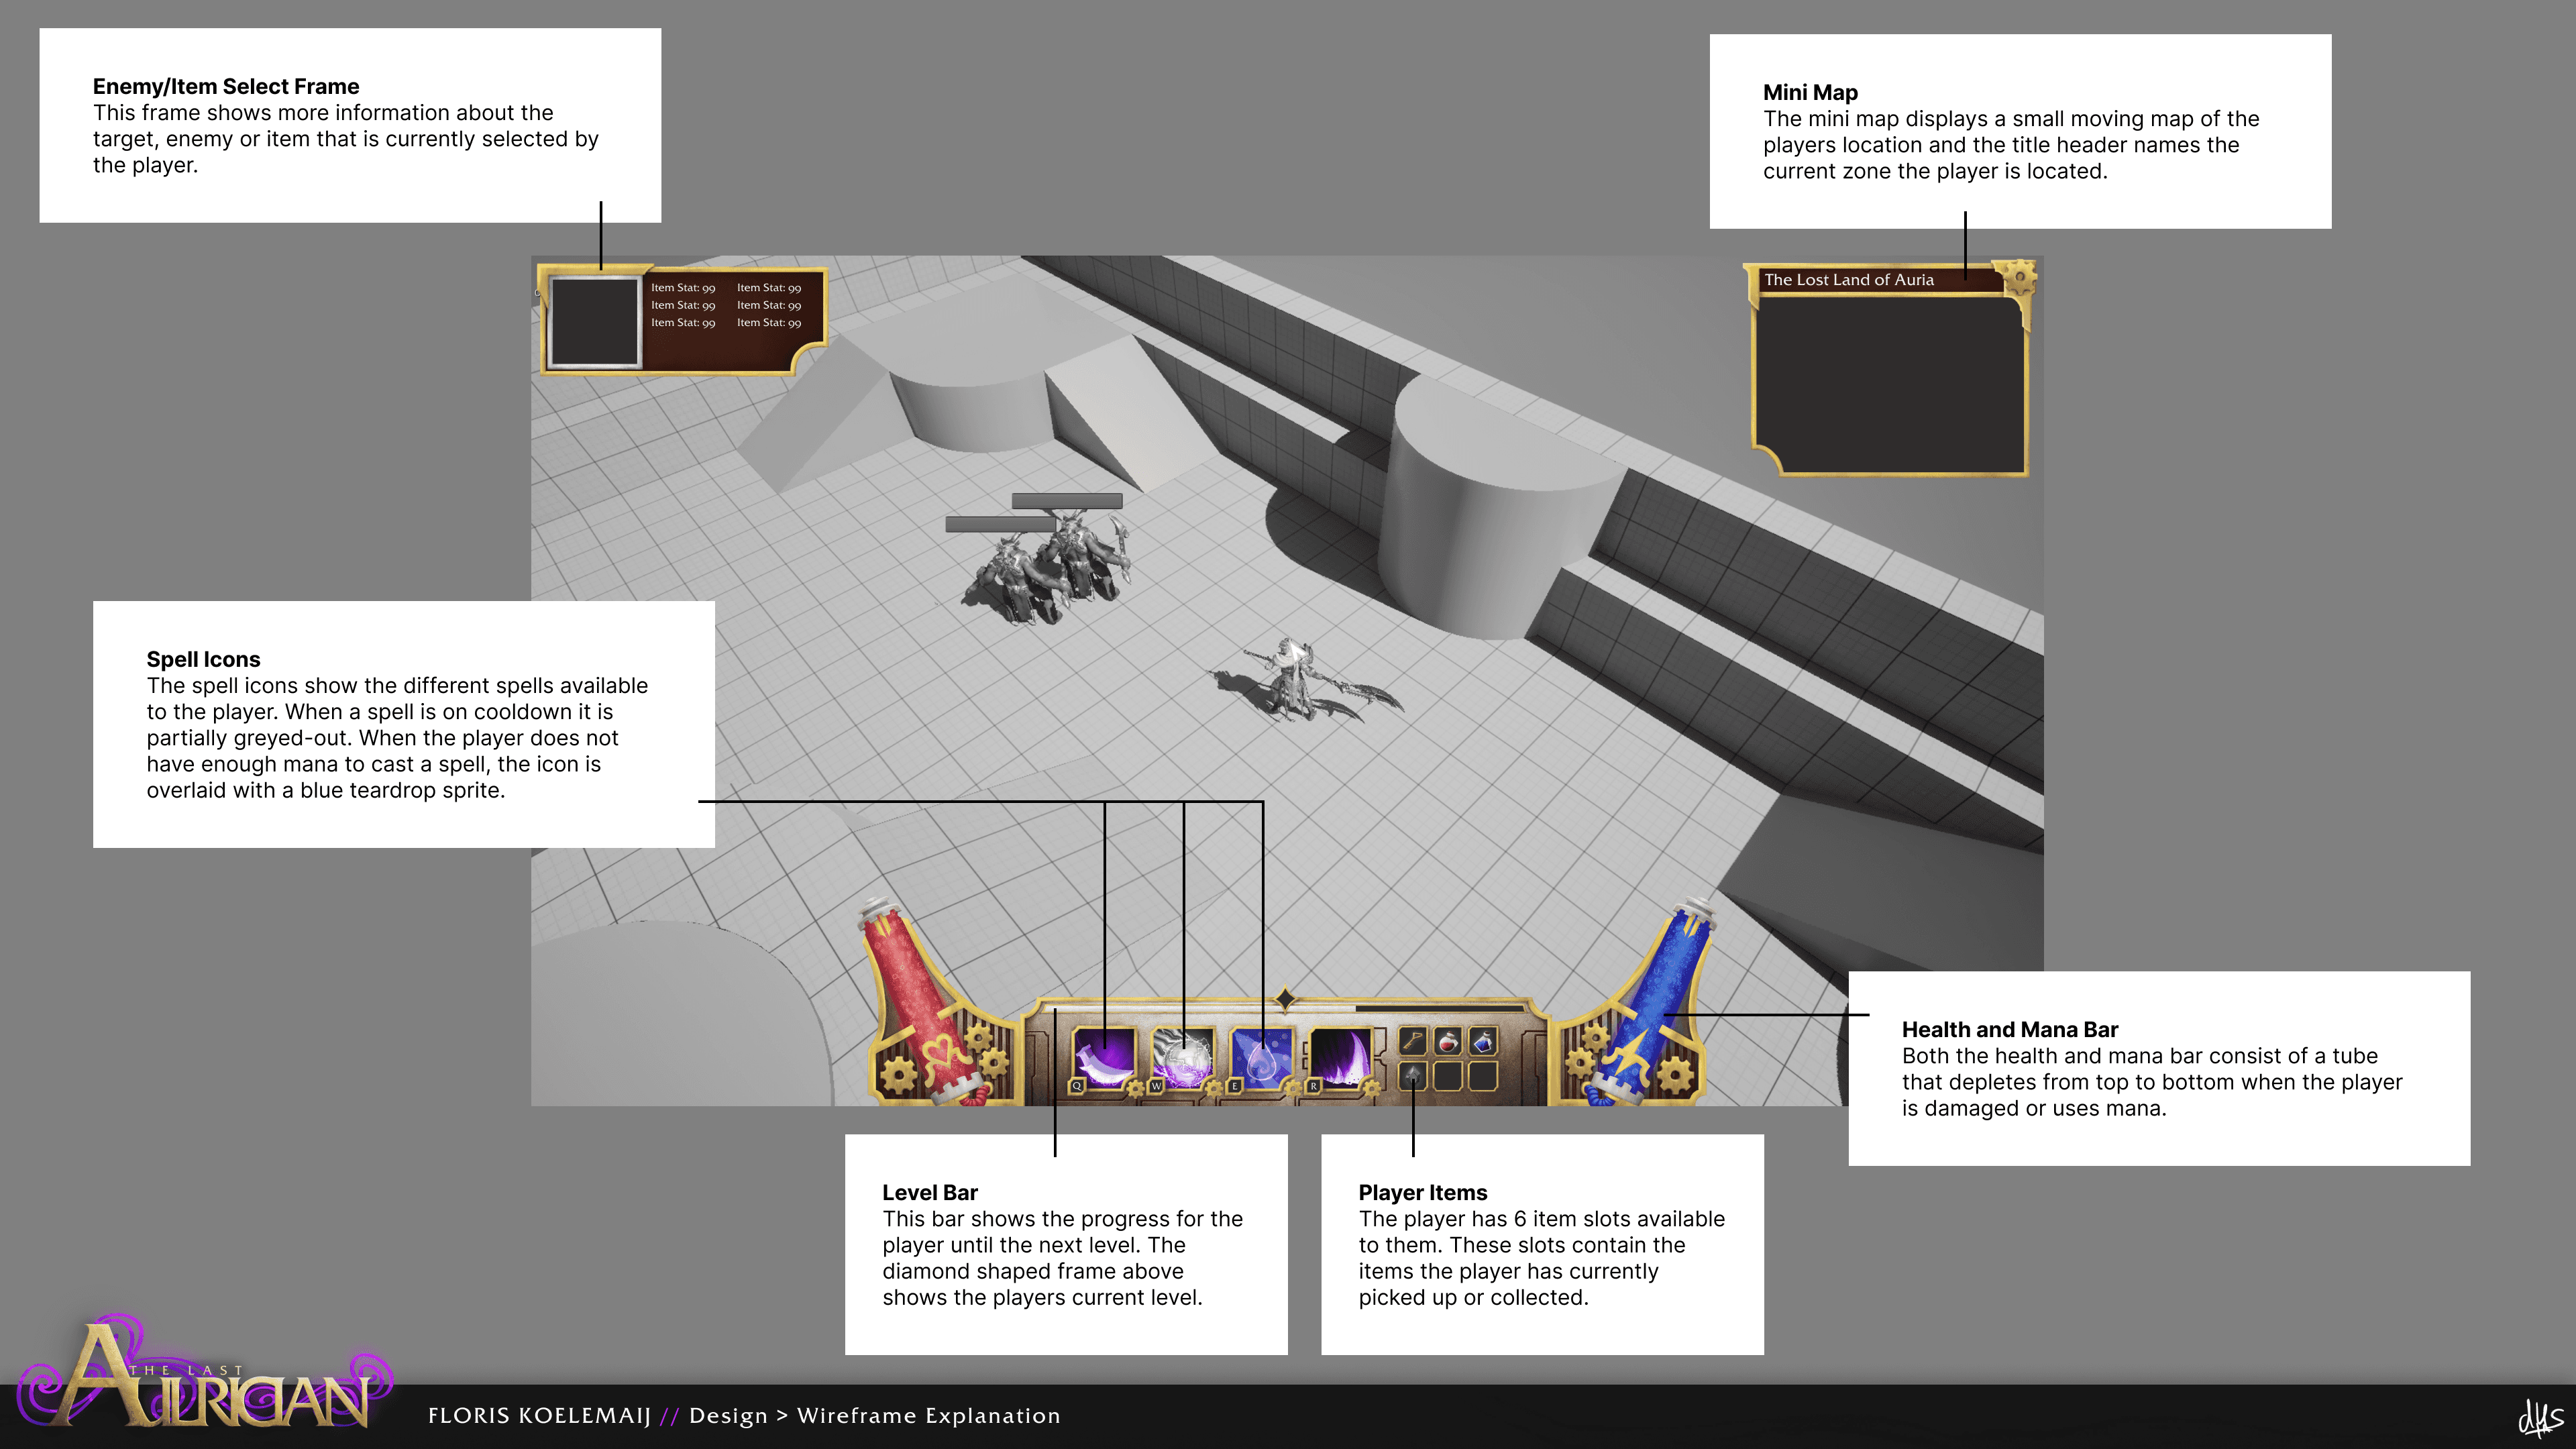The image size is (2576, 1449).
Task: Select the dark crystal item slot
Action: pos(1412,1076)
